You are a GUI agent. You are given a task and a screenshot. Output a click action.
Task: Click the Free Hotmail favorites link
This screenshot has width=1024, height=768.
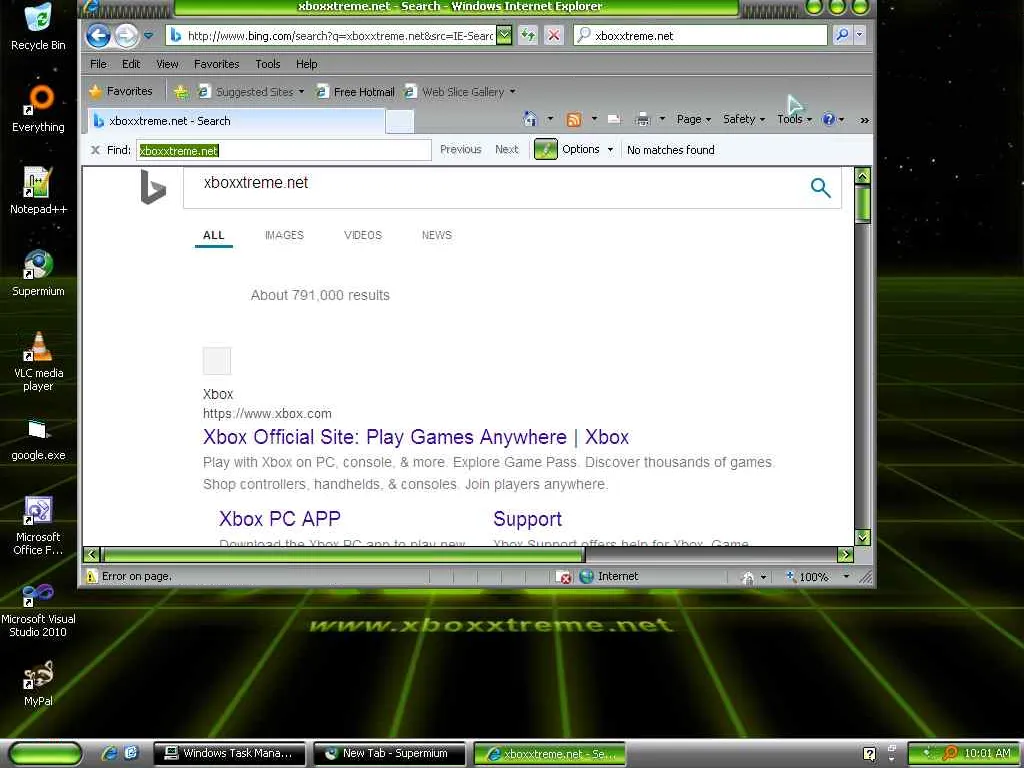coord(355,92)
